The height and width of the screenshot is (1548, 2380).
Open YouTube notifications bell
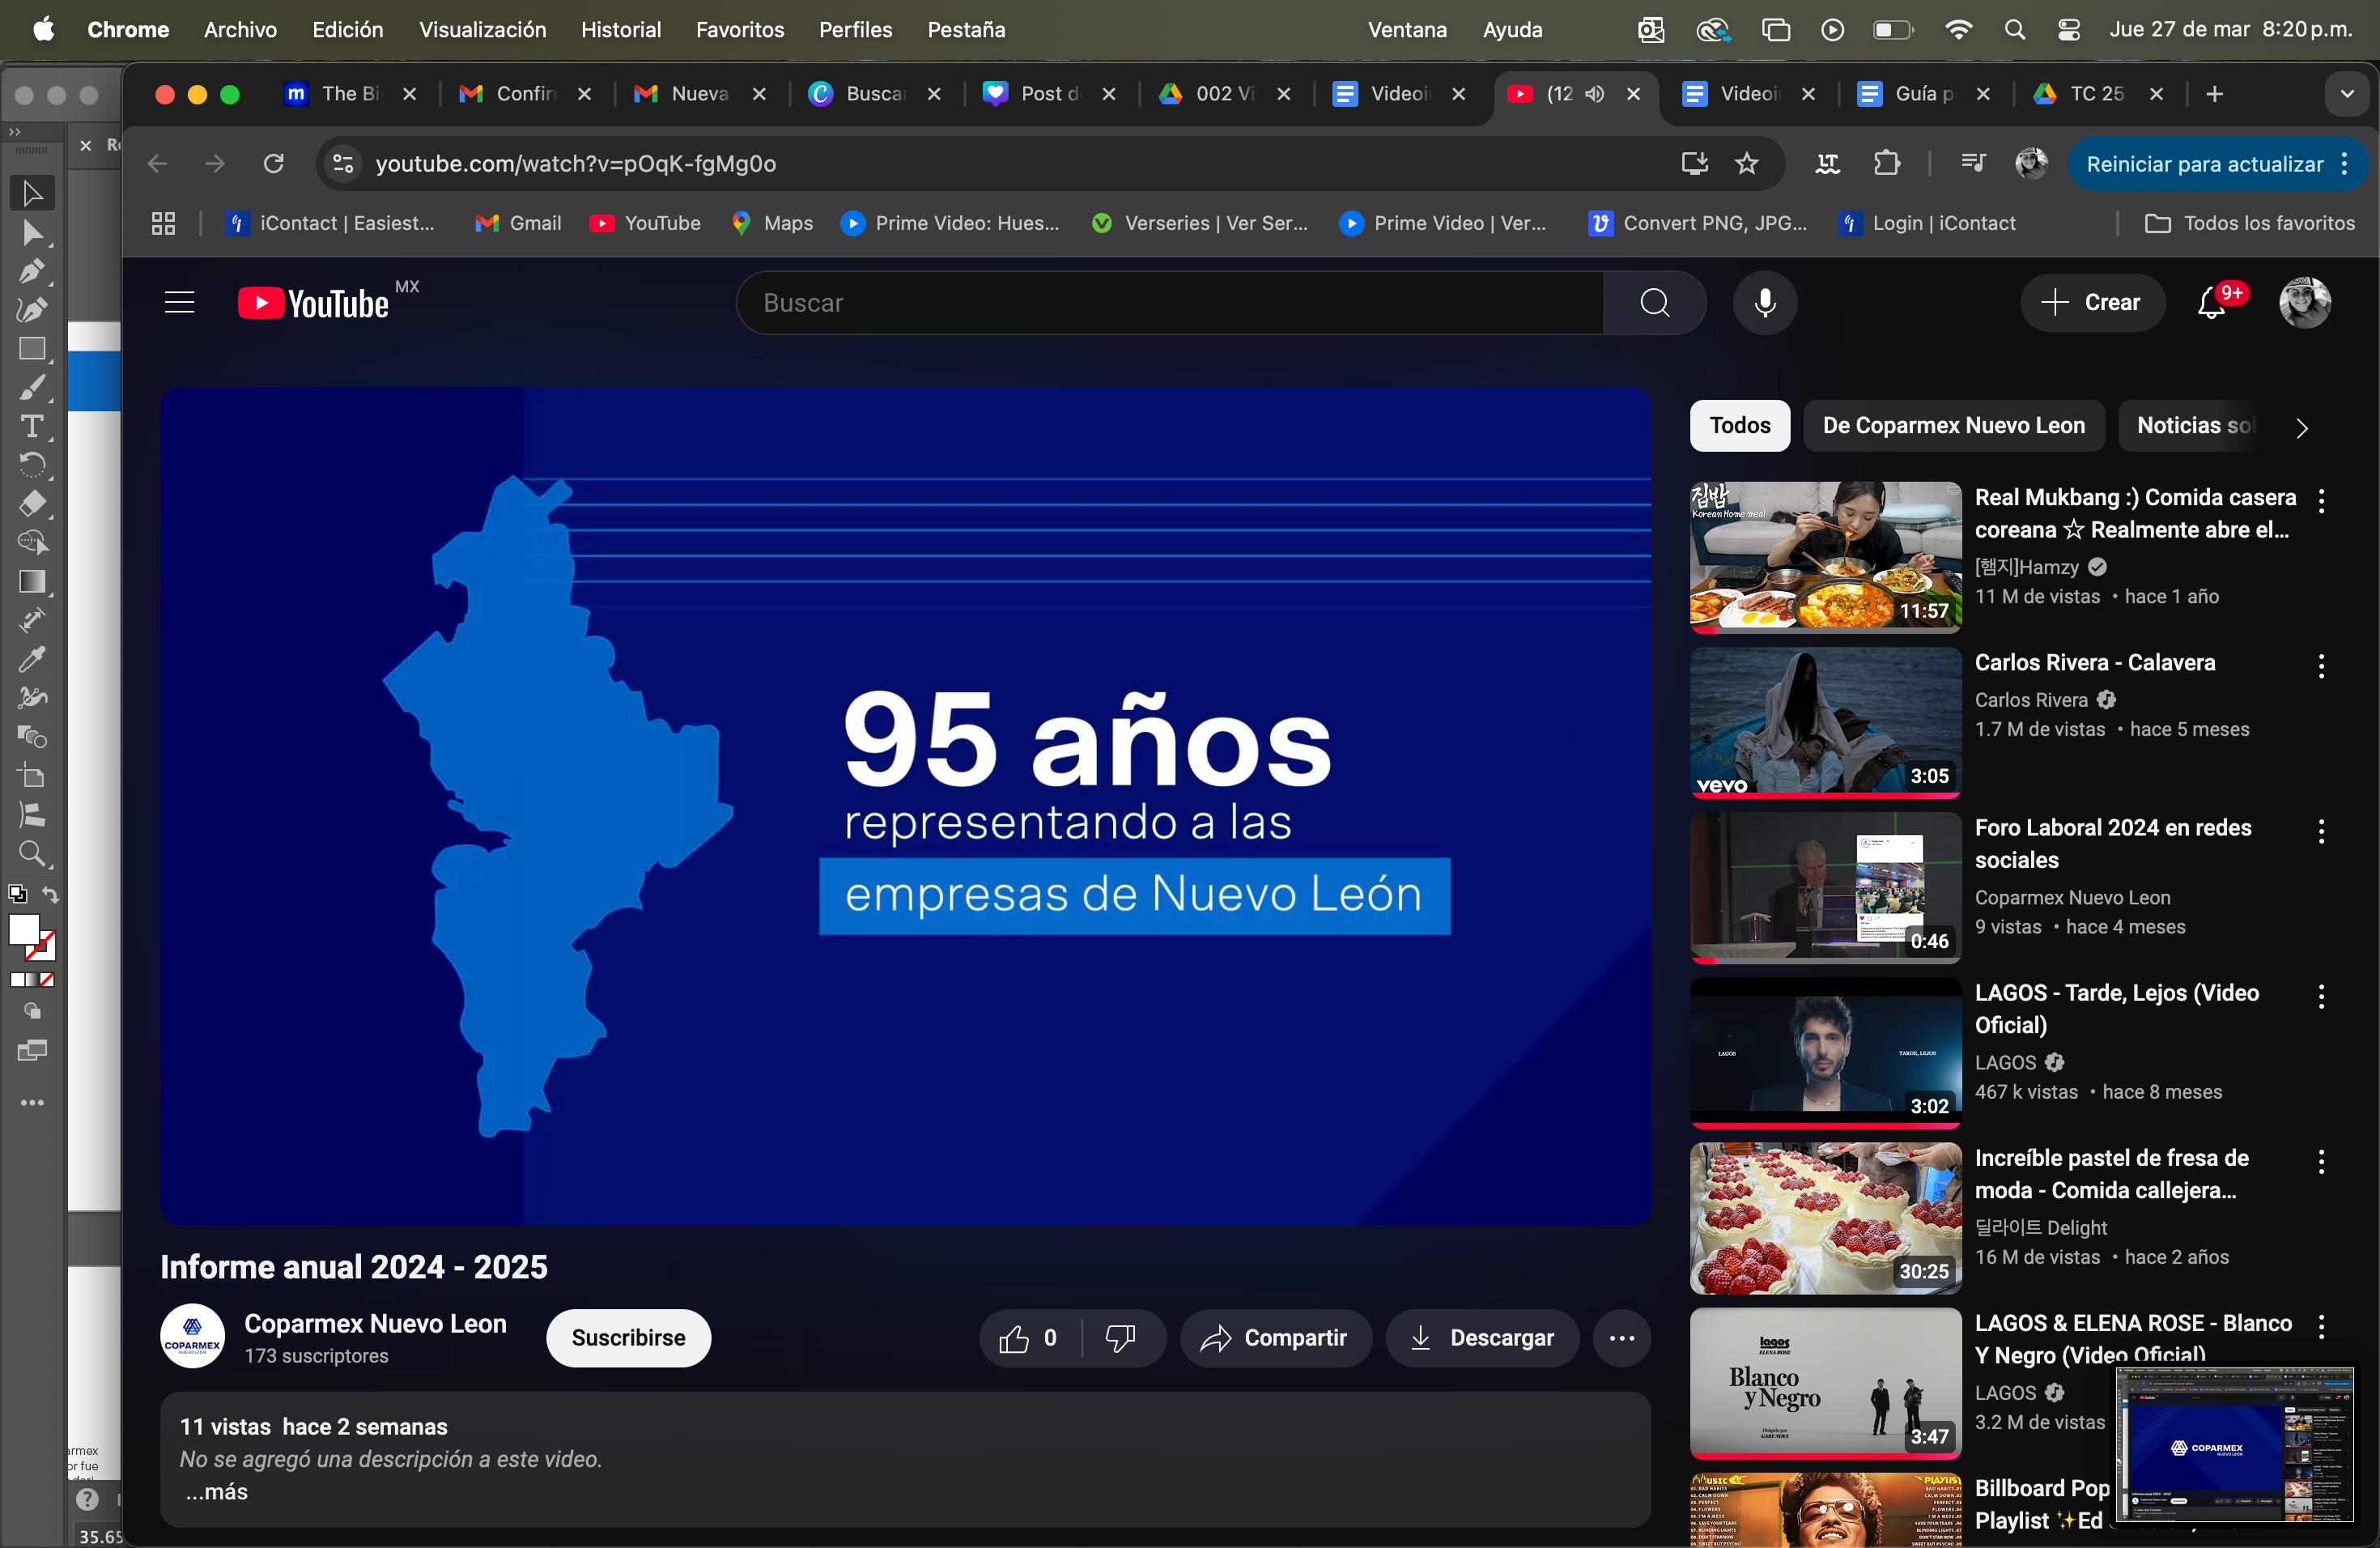click(2212, 303)
